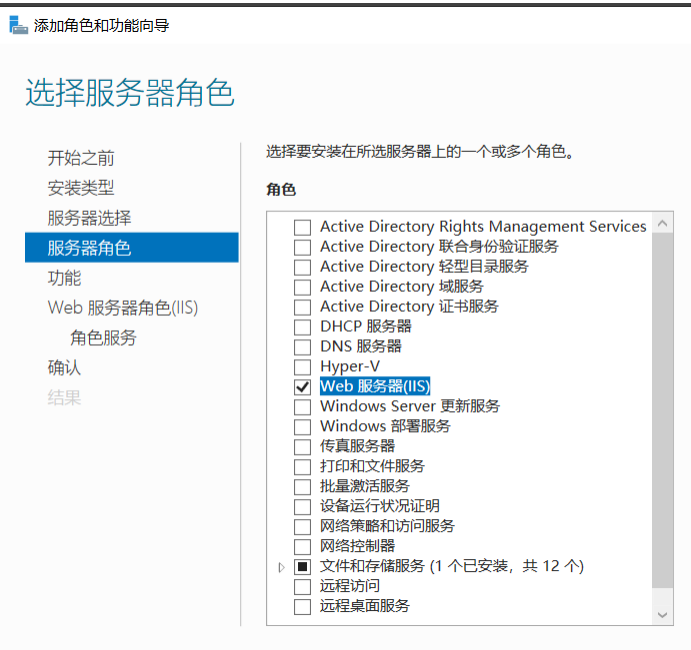
Task: Tick the DNS 服务器 checkbox
Action: (x=302, y=347)
